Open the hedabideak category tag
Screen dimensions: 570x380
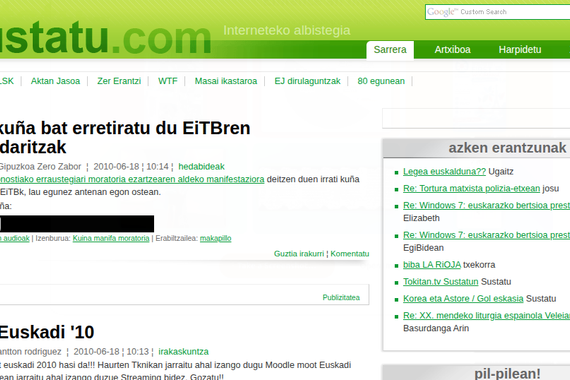[x=201, y=167]
